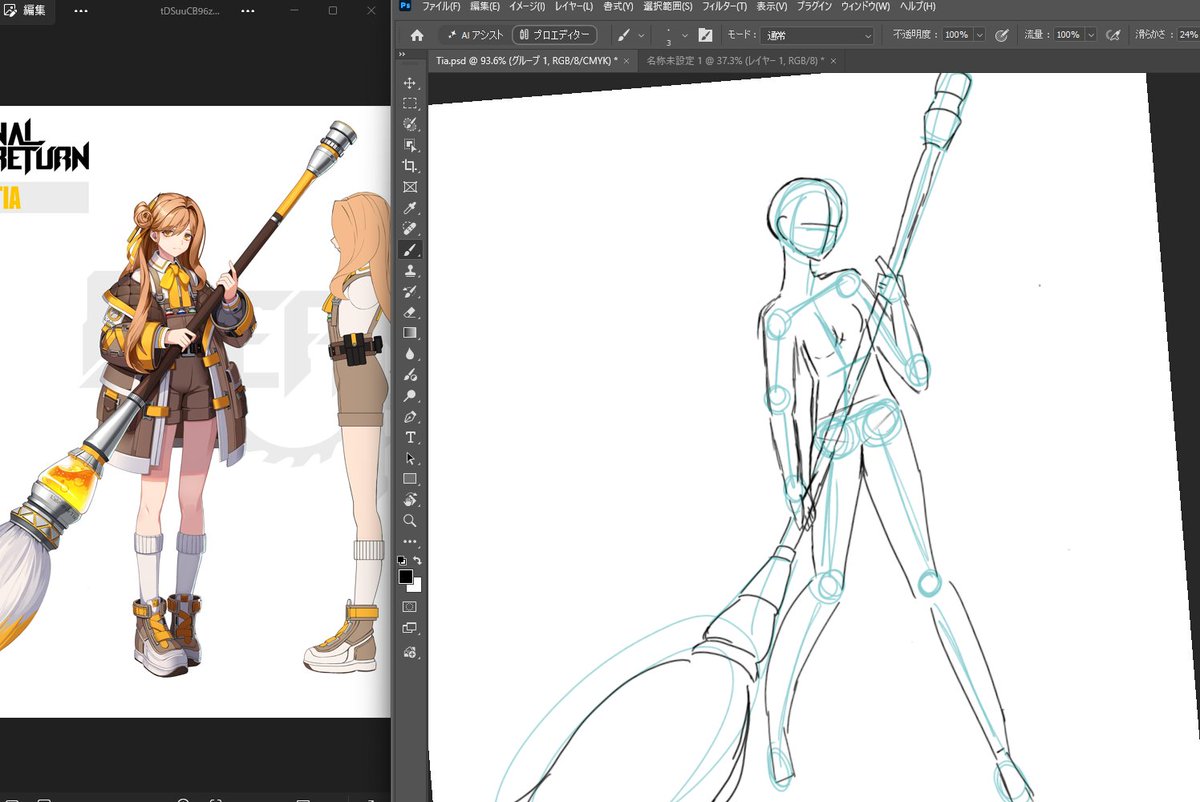Screen dimensions: 1200x802
Task: Select the Blur tool droplet icon
Action: pos(410,354)
